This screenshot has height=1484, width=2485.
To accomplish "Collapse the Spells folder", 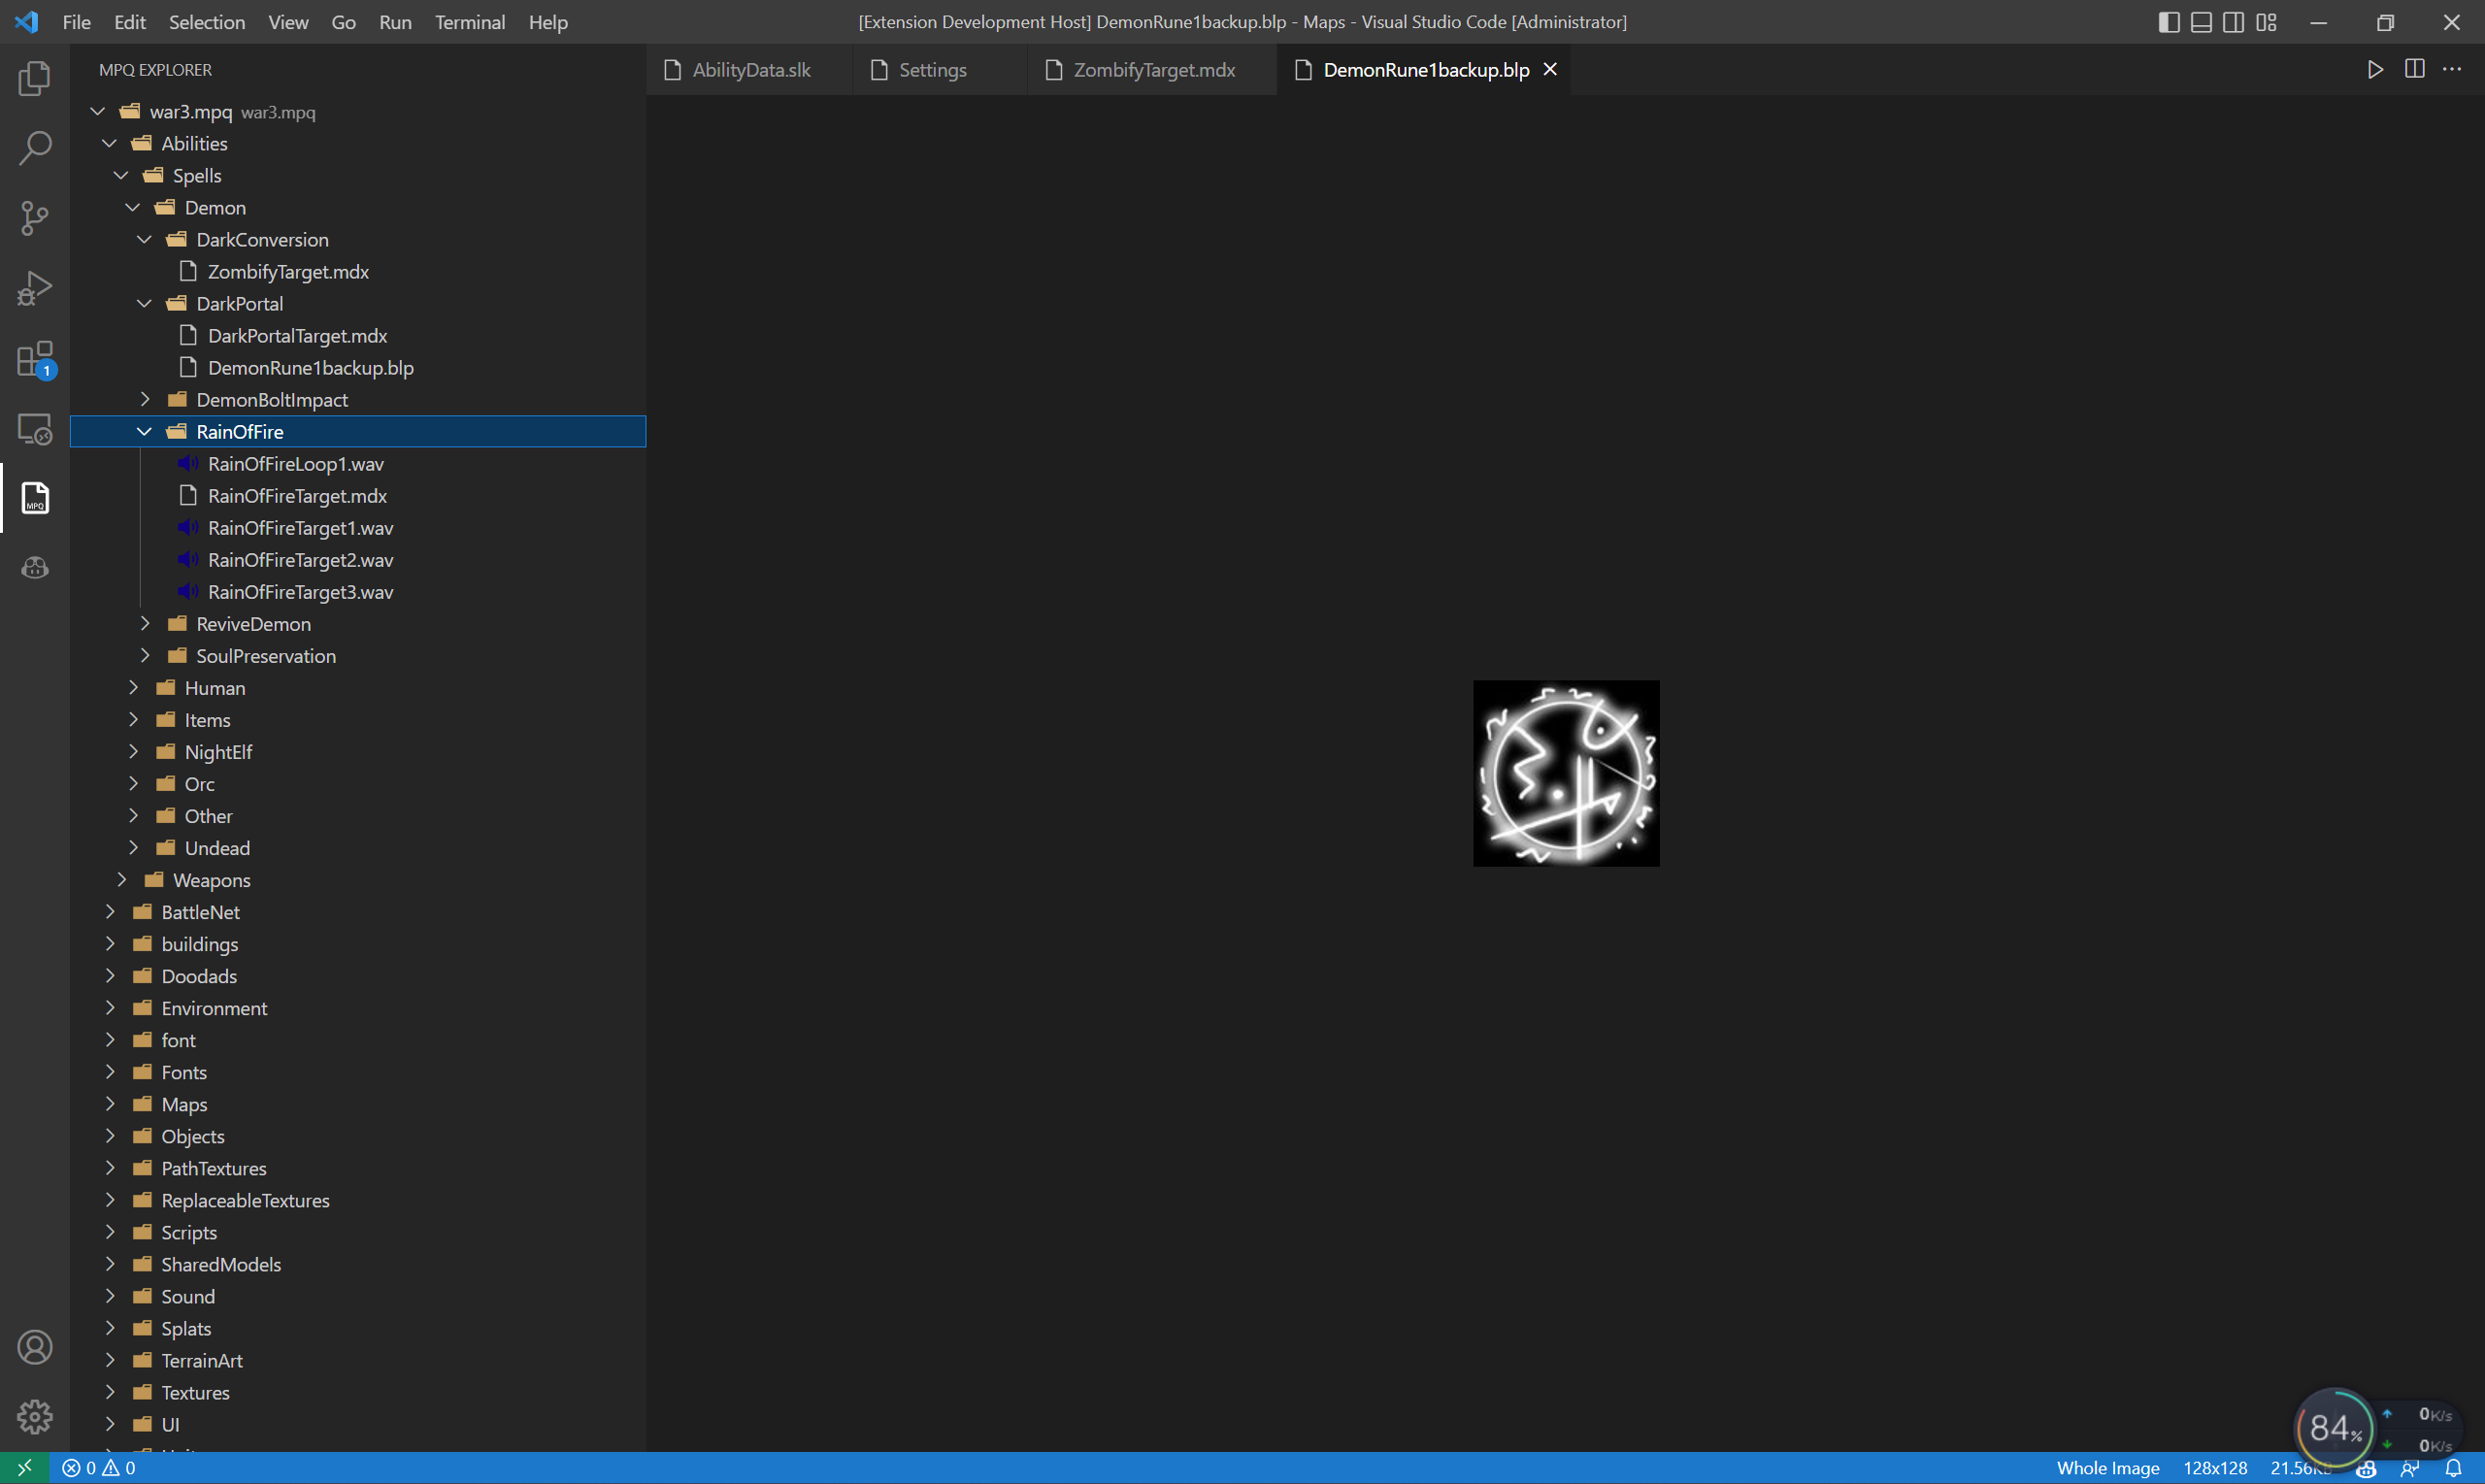I will (122, 176).
